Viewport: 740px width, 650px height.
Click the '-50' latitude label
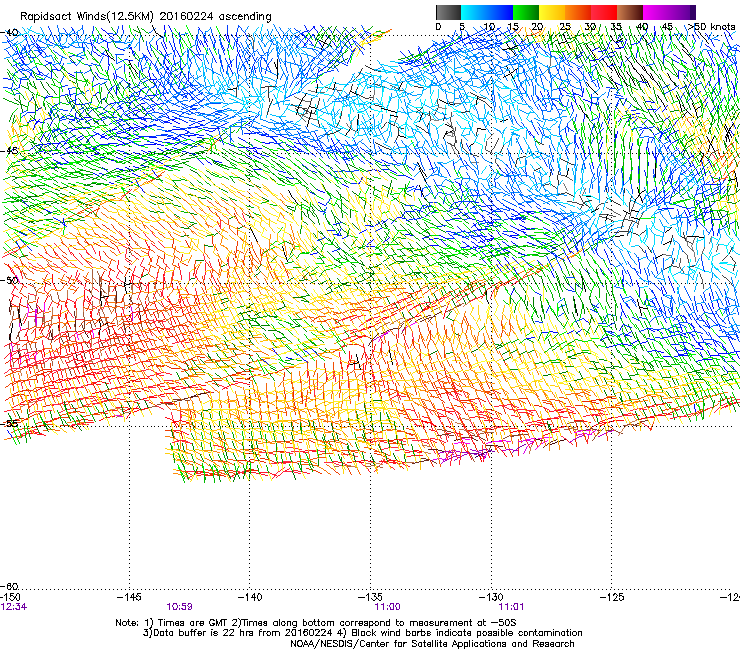[10, 280]
